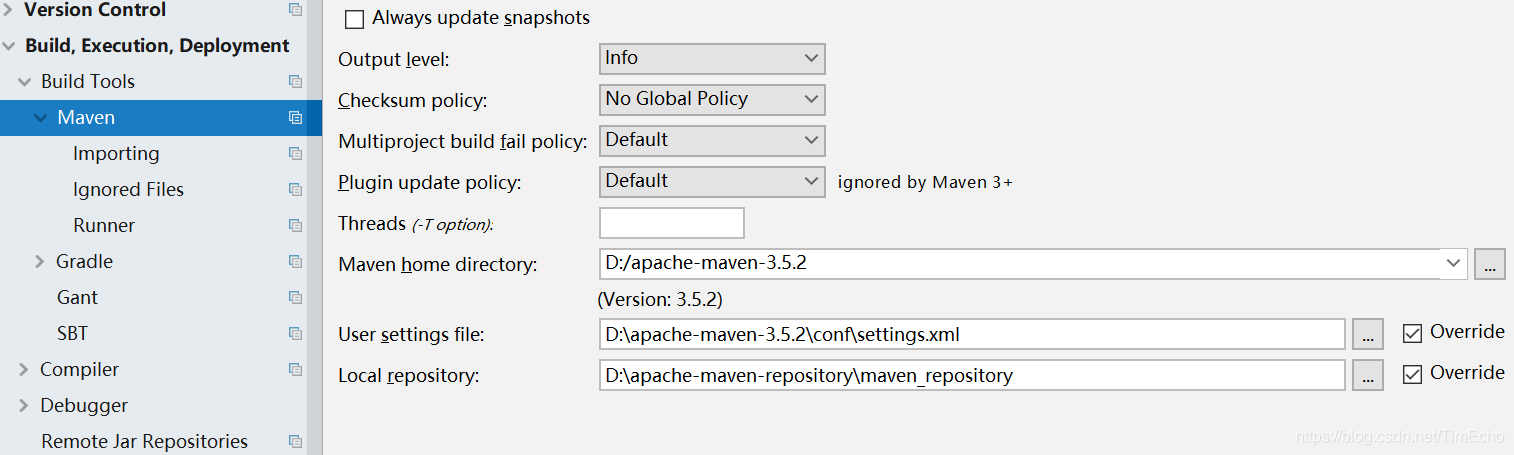
Task: Click 'ignored by Maven 3+' note
Action: point(925,182)
